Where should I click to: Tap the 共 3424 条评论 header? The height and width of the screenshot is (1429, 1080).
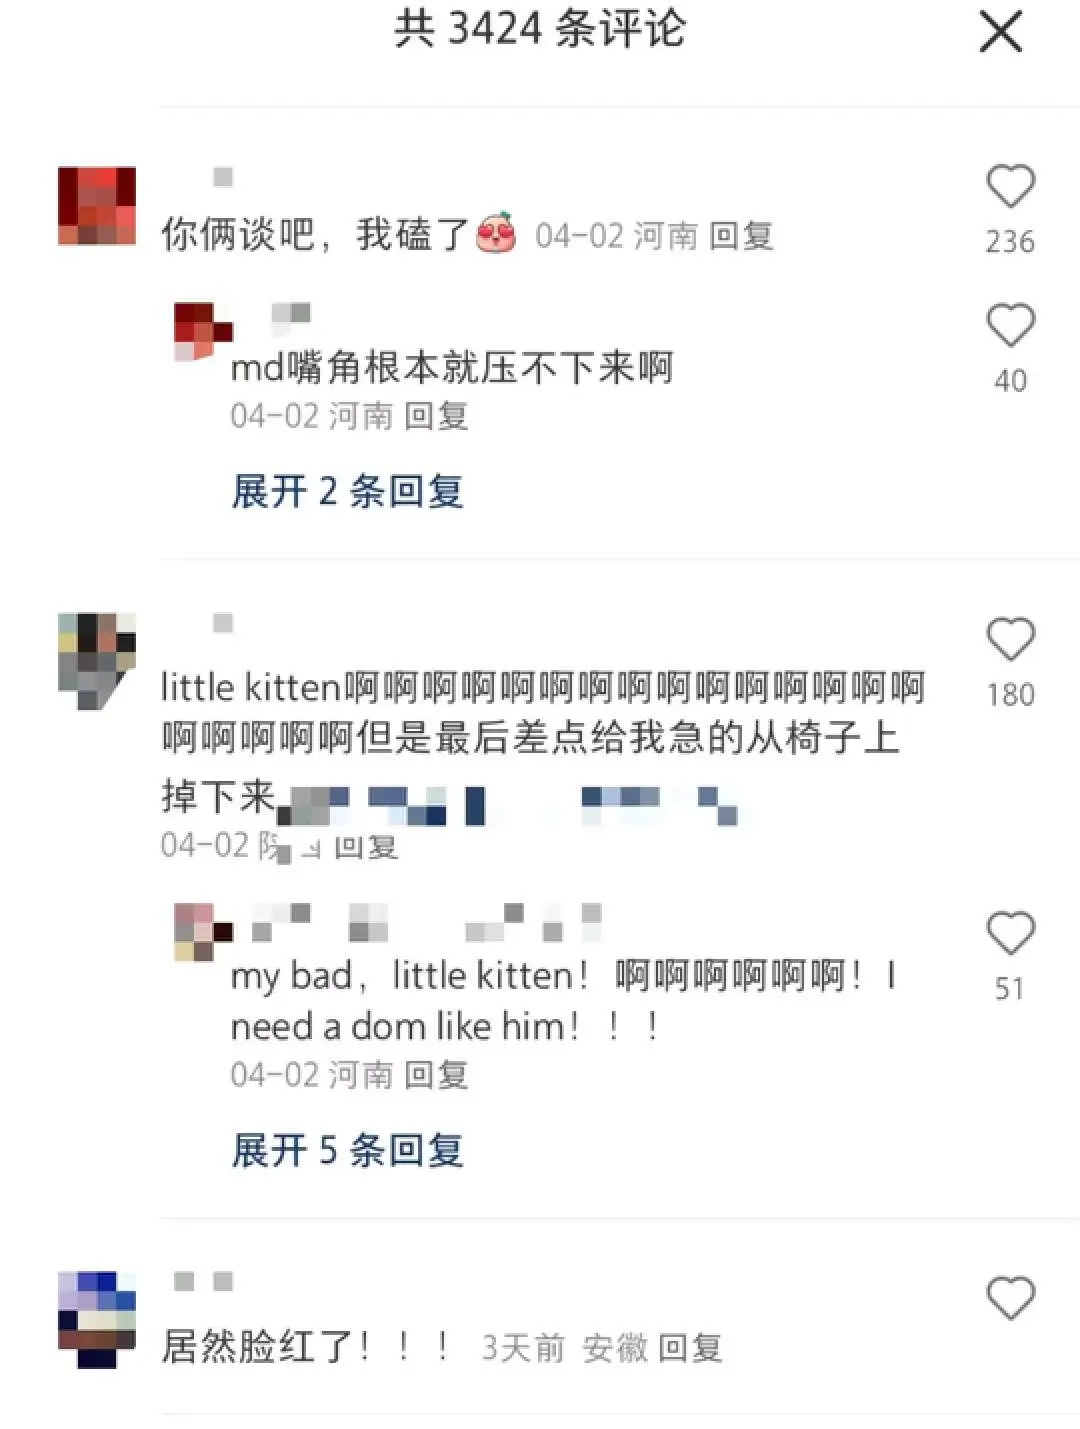(x=539, y=28)
